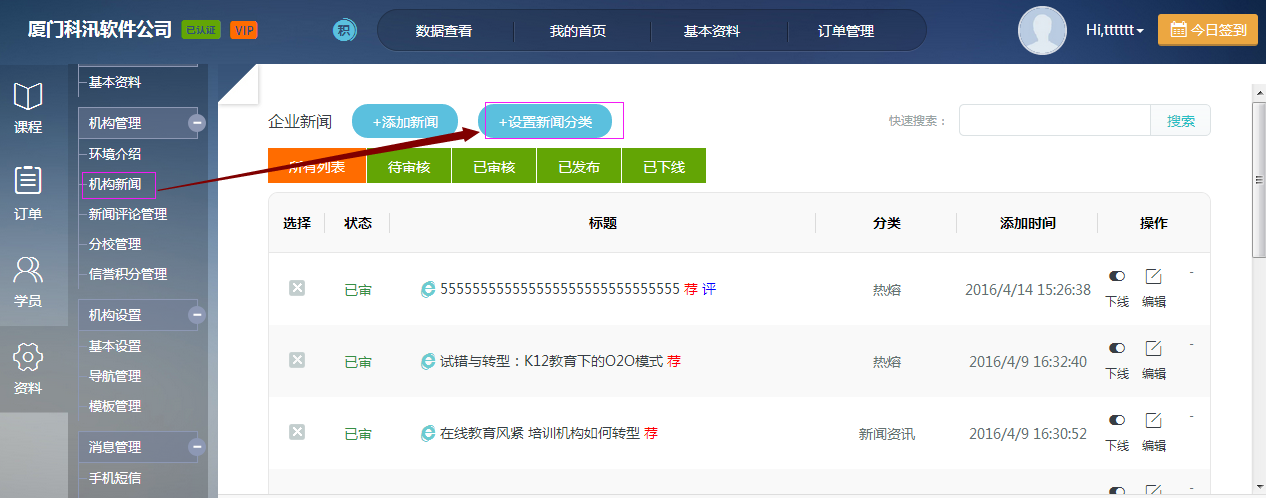The width and height of the screenshot is (1266, 498).
Task: Click 热熔 category in the 5555 news row
Action: tap(887, 290)
